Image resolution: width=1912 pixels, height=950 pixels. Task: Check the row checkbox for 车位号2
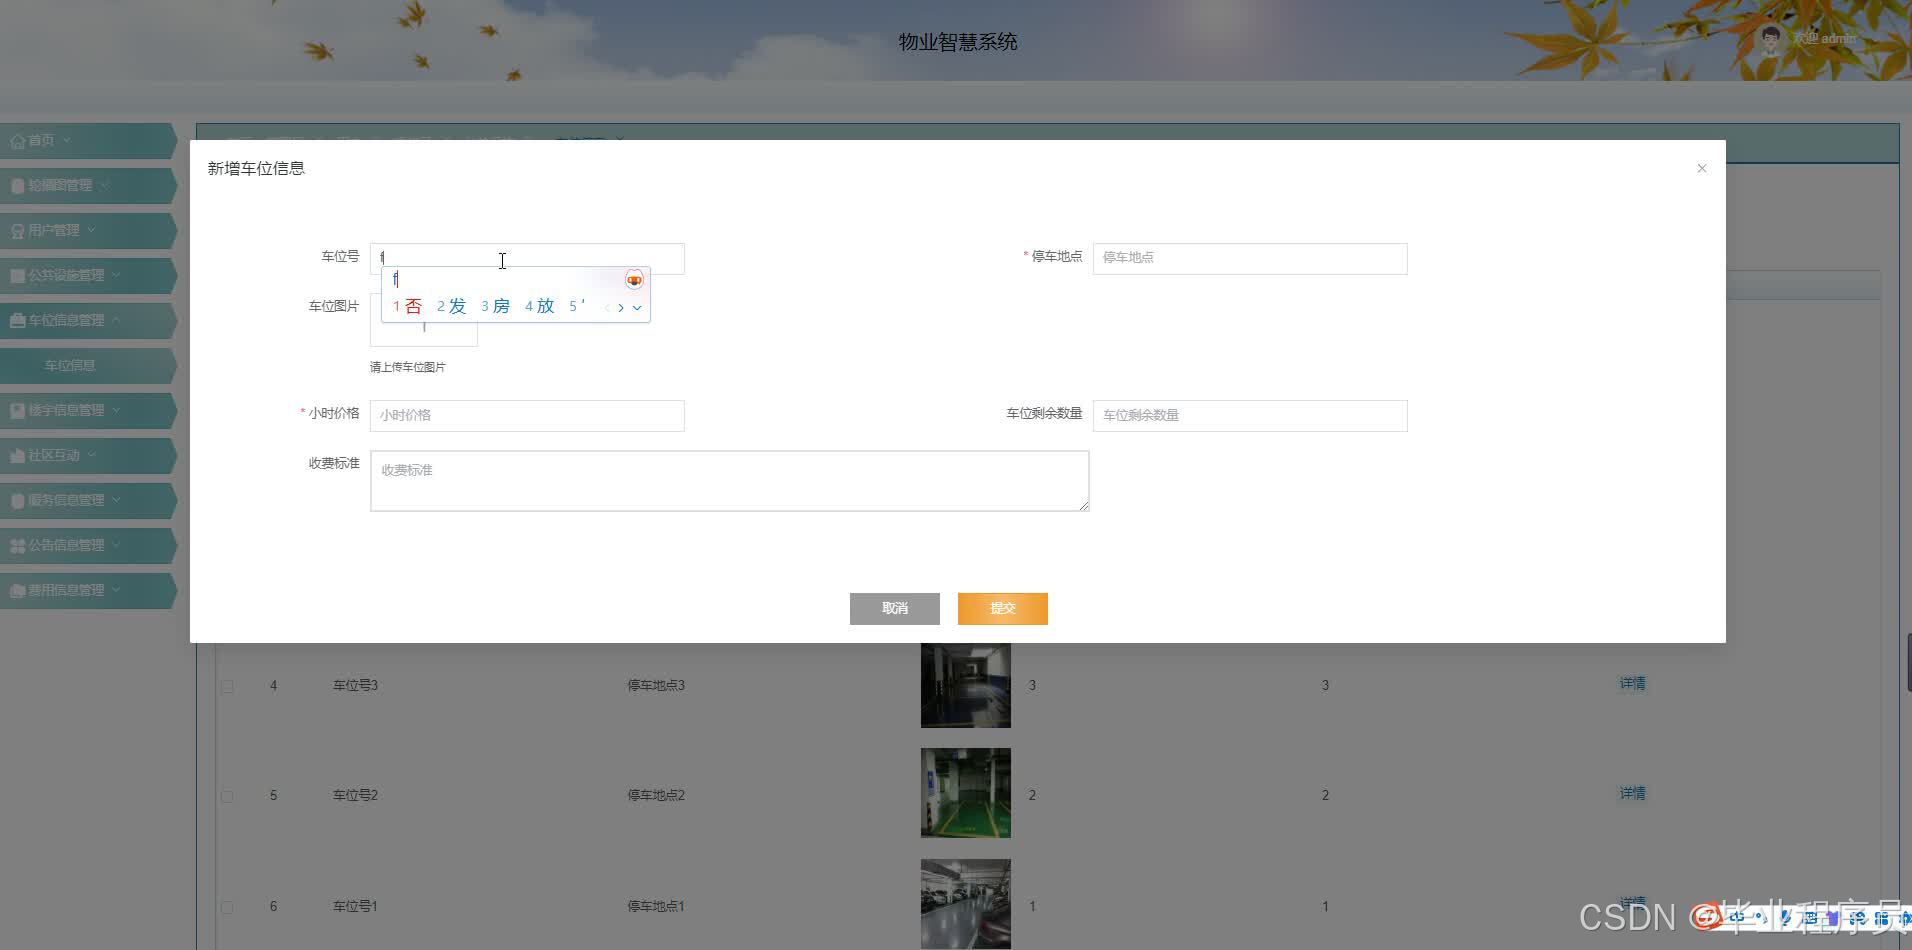pyautogui.click(x=226, y=796)
